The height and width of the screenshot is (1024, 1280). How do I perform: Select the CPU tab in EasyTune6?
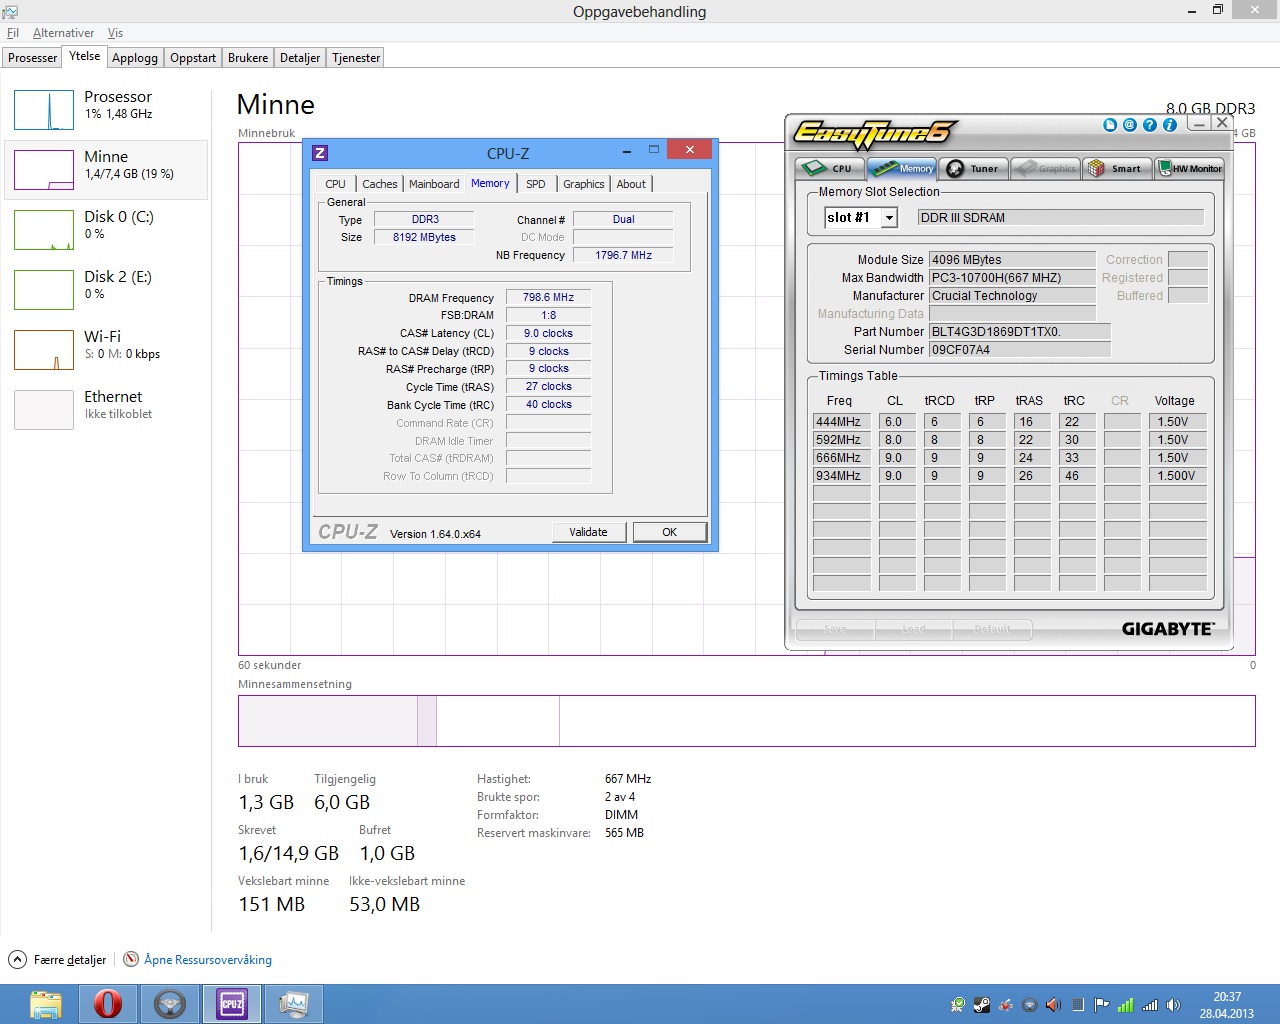tap(830, 168)
